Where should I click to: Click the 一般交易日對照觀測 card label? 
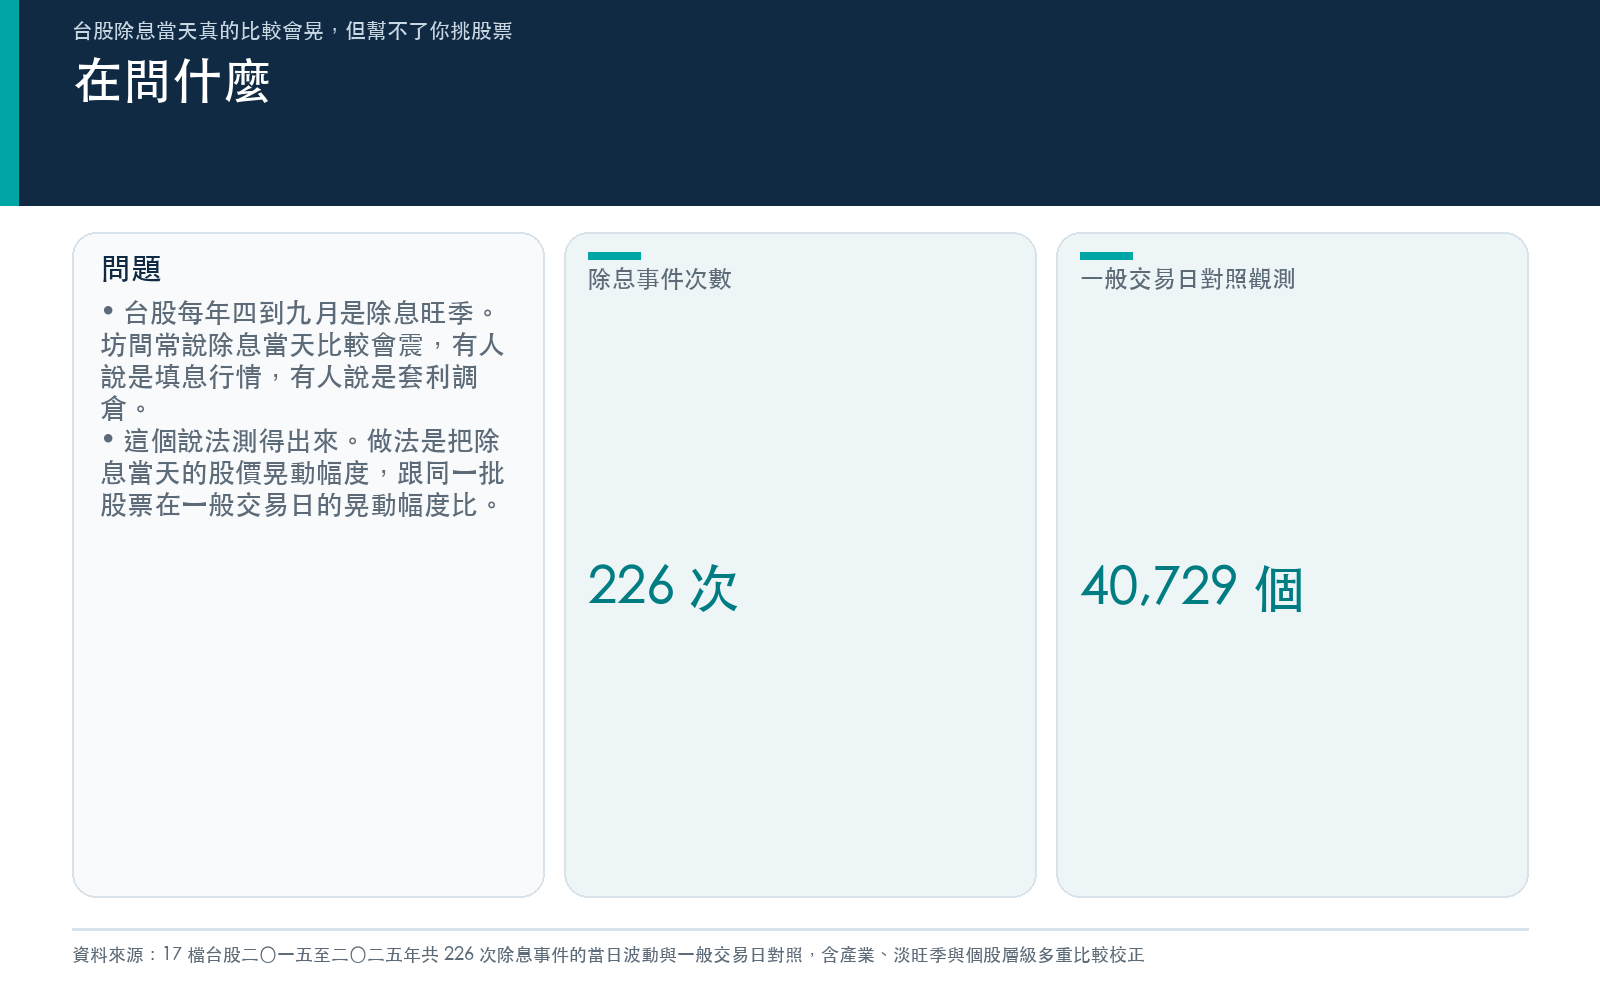pyautogui.click(x=1187, y=279)
